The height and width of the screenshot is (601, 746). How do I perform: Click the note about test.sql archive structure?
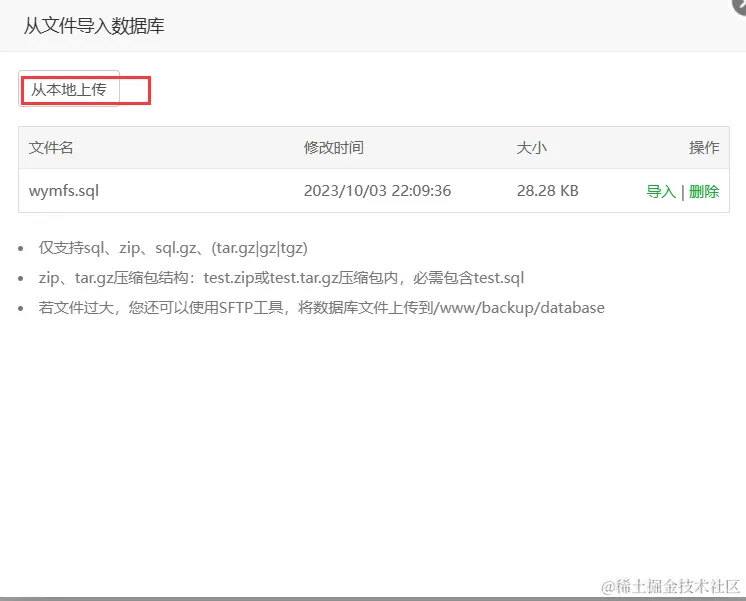[x=281, y=277]
